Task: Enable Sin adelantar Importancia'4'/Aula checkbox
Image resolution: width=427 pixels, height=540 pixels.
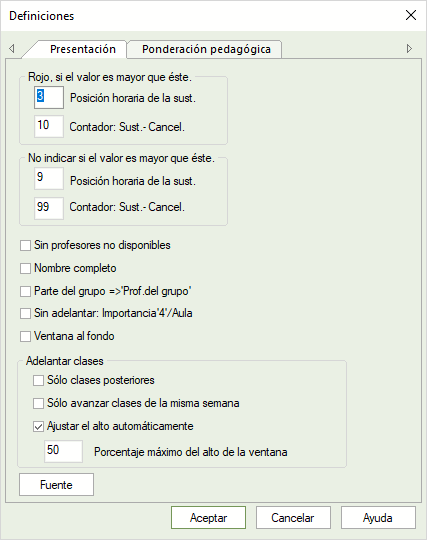Action: (x=25, y=313)
